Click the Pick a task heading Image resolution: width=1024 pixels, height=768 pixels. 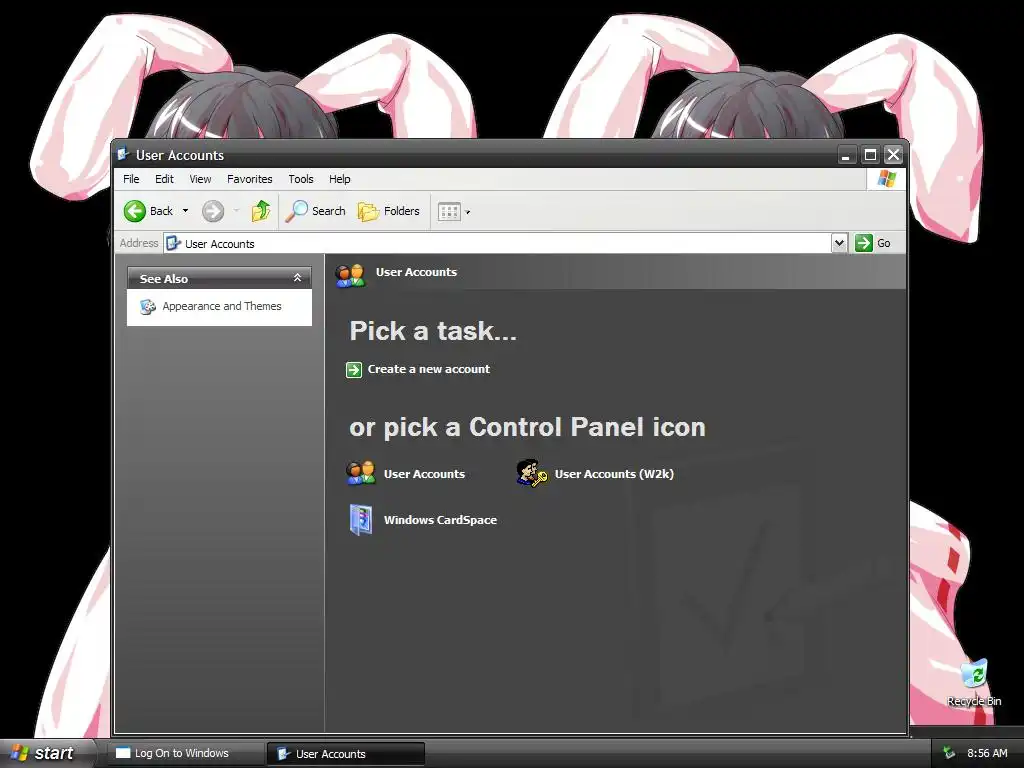pyautogui.click(x=433, y=331)
